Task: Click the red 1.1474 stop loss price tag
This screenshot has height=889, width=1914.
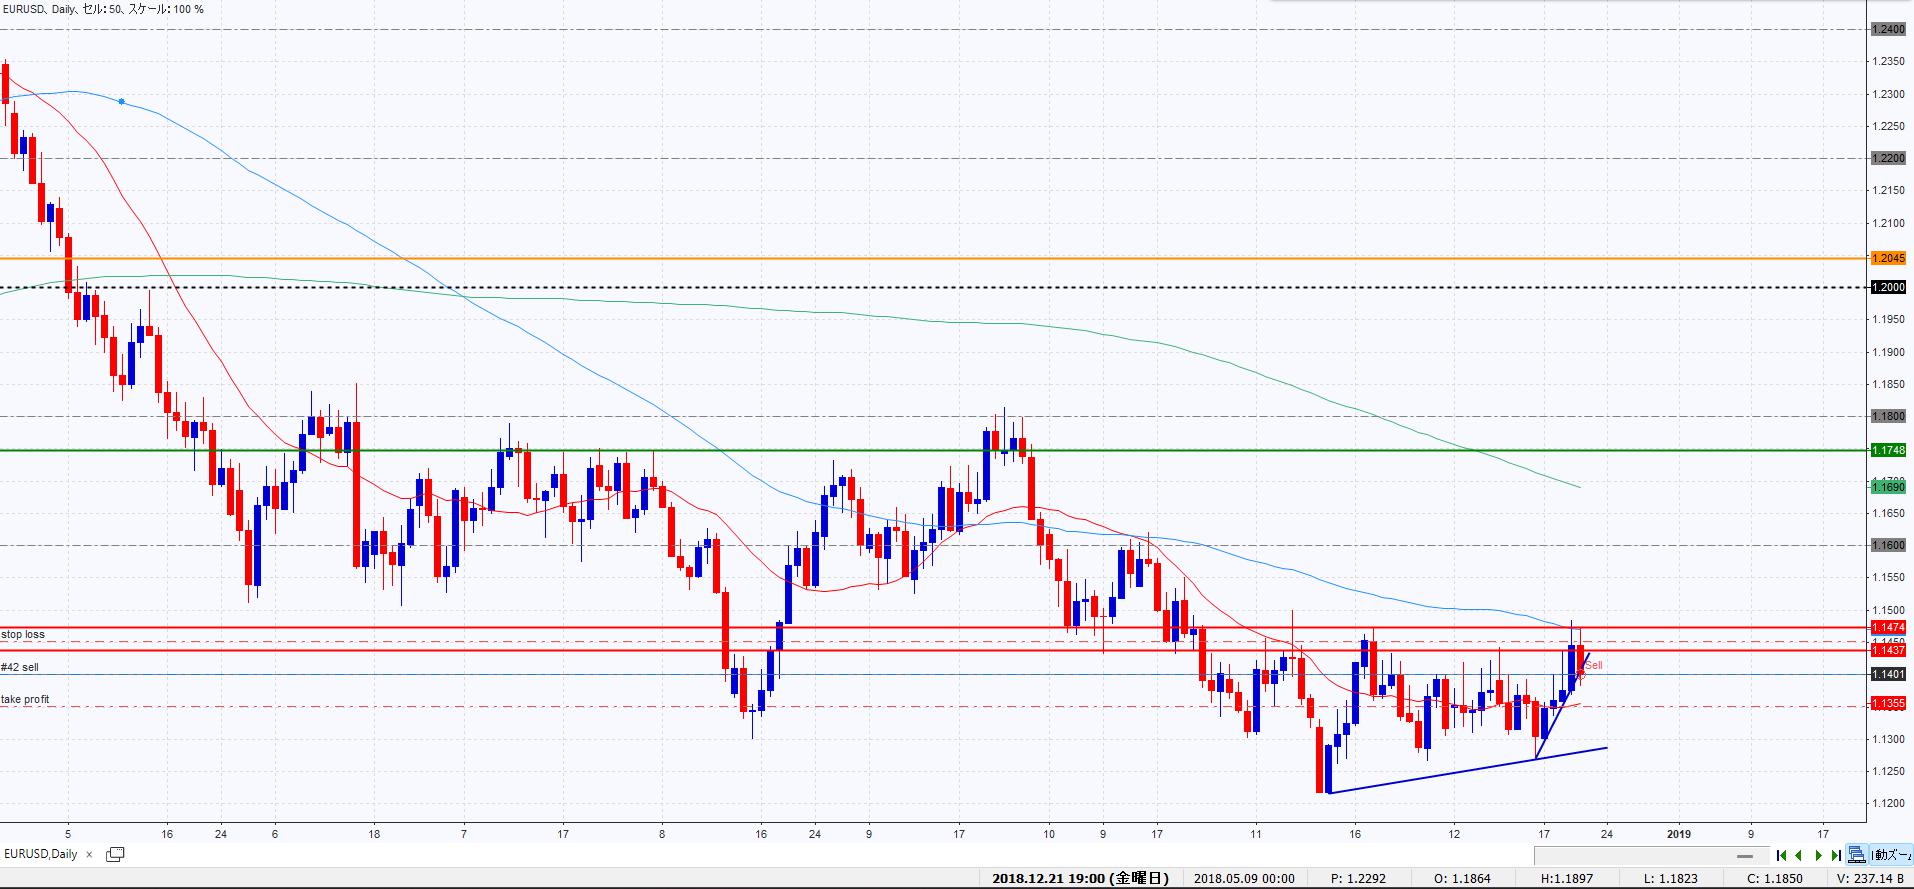Action: point(1888,627)
